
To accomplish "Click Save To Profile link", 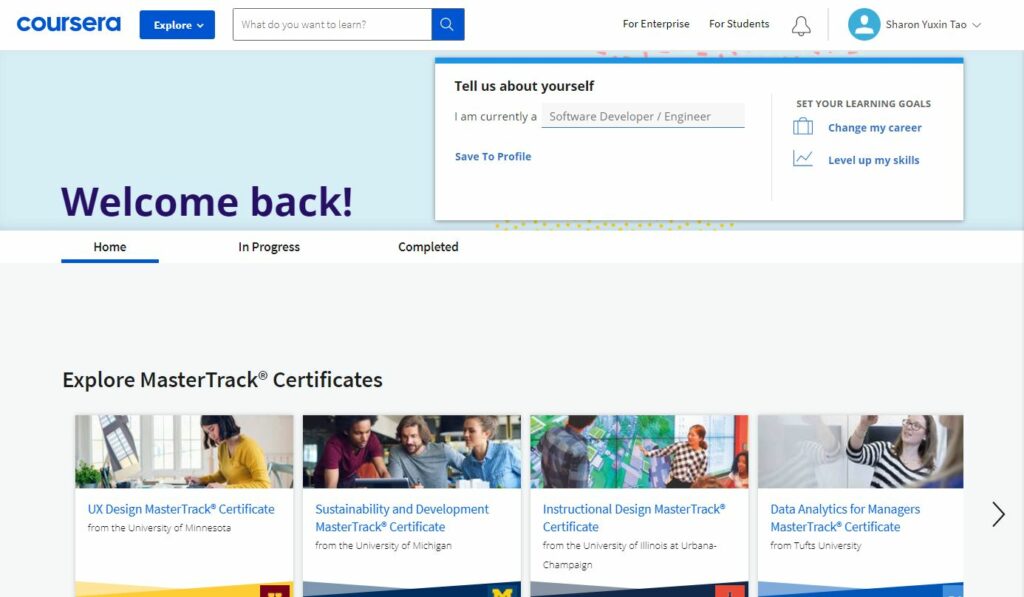I will [x=493, y=156].
